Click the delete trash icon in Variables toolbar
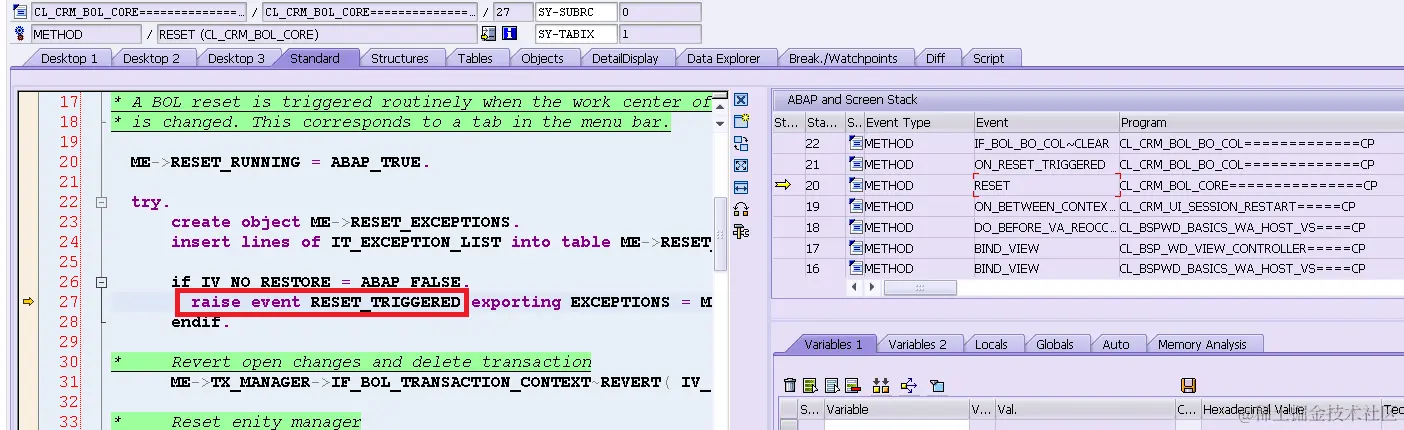 [790, 385]
